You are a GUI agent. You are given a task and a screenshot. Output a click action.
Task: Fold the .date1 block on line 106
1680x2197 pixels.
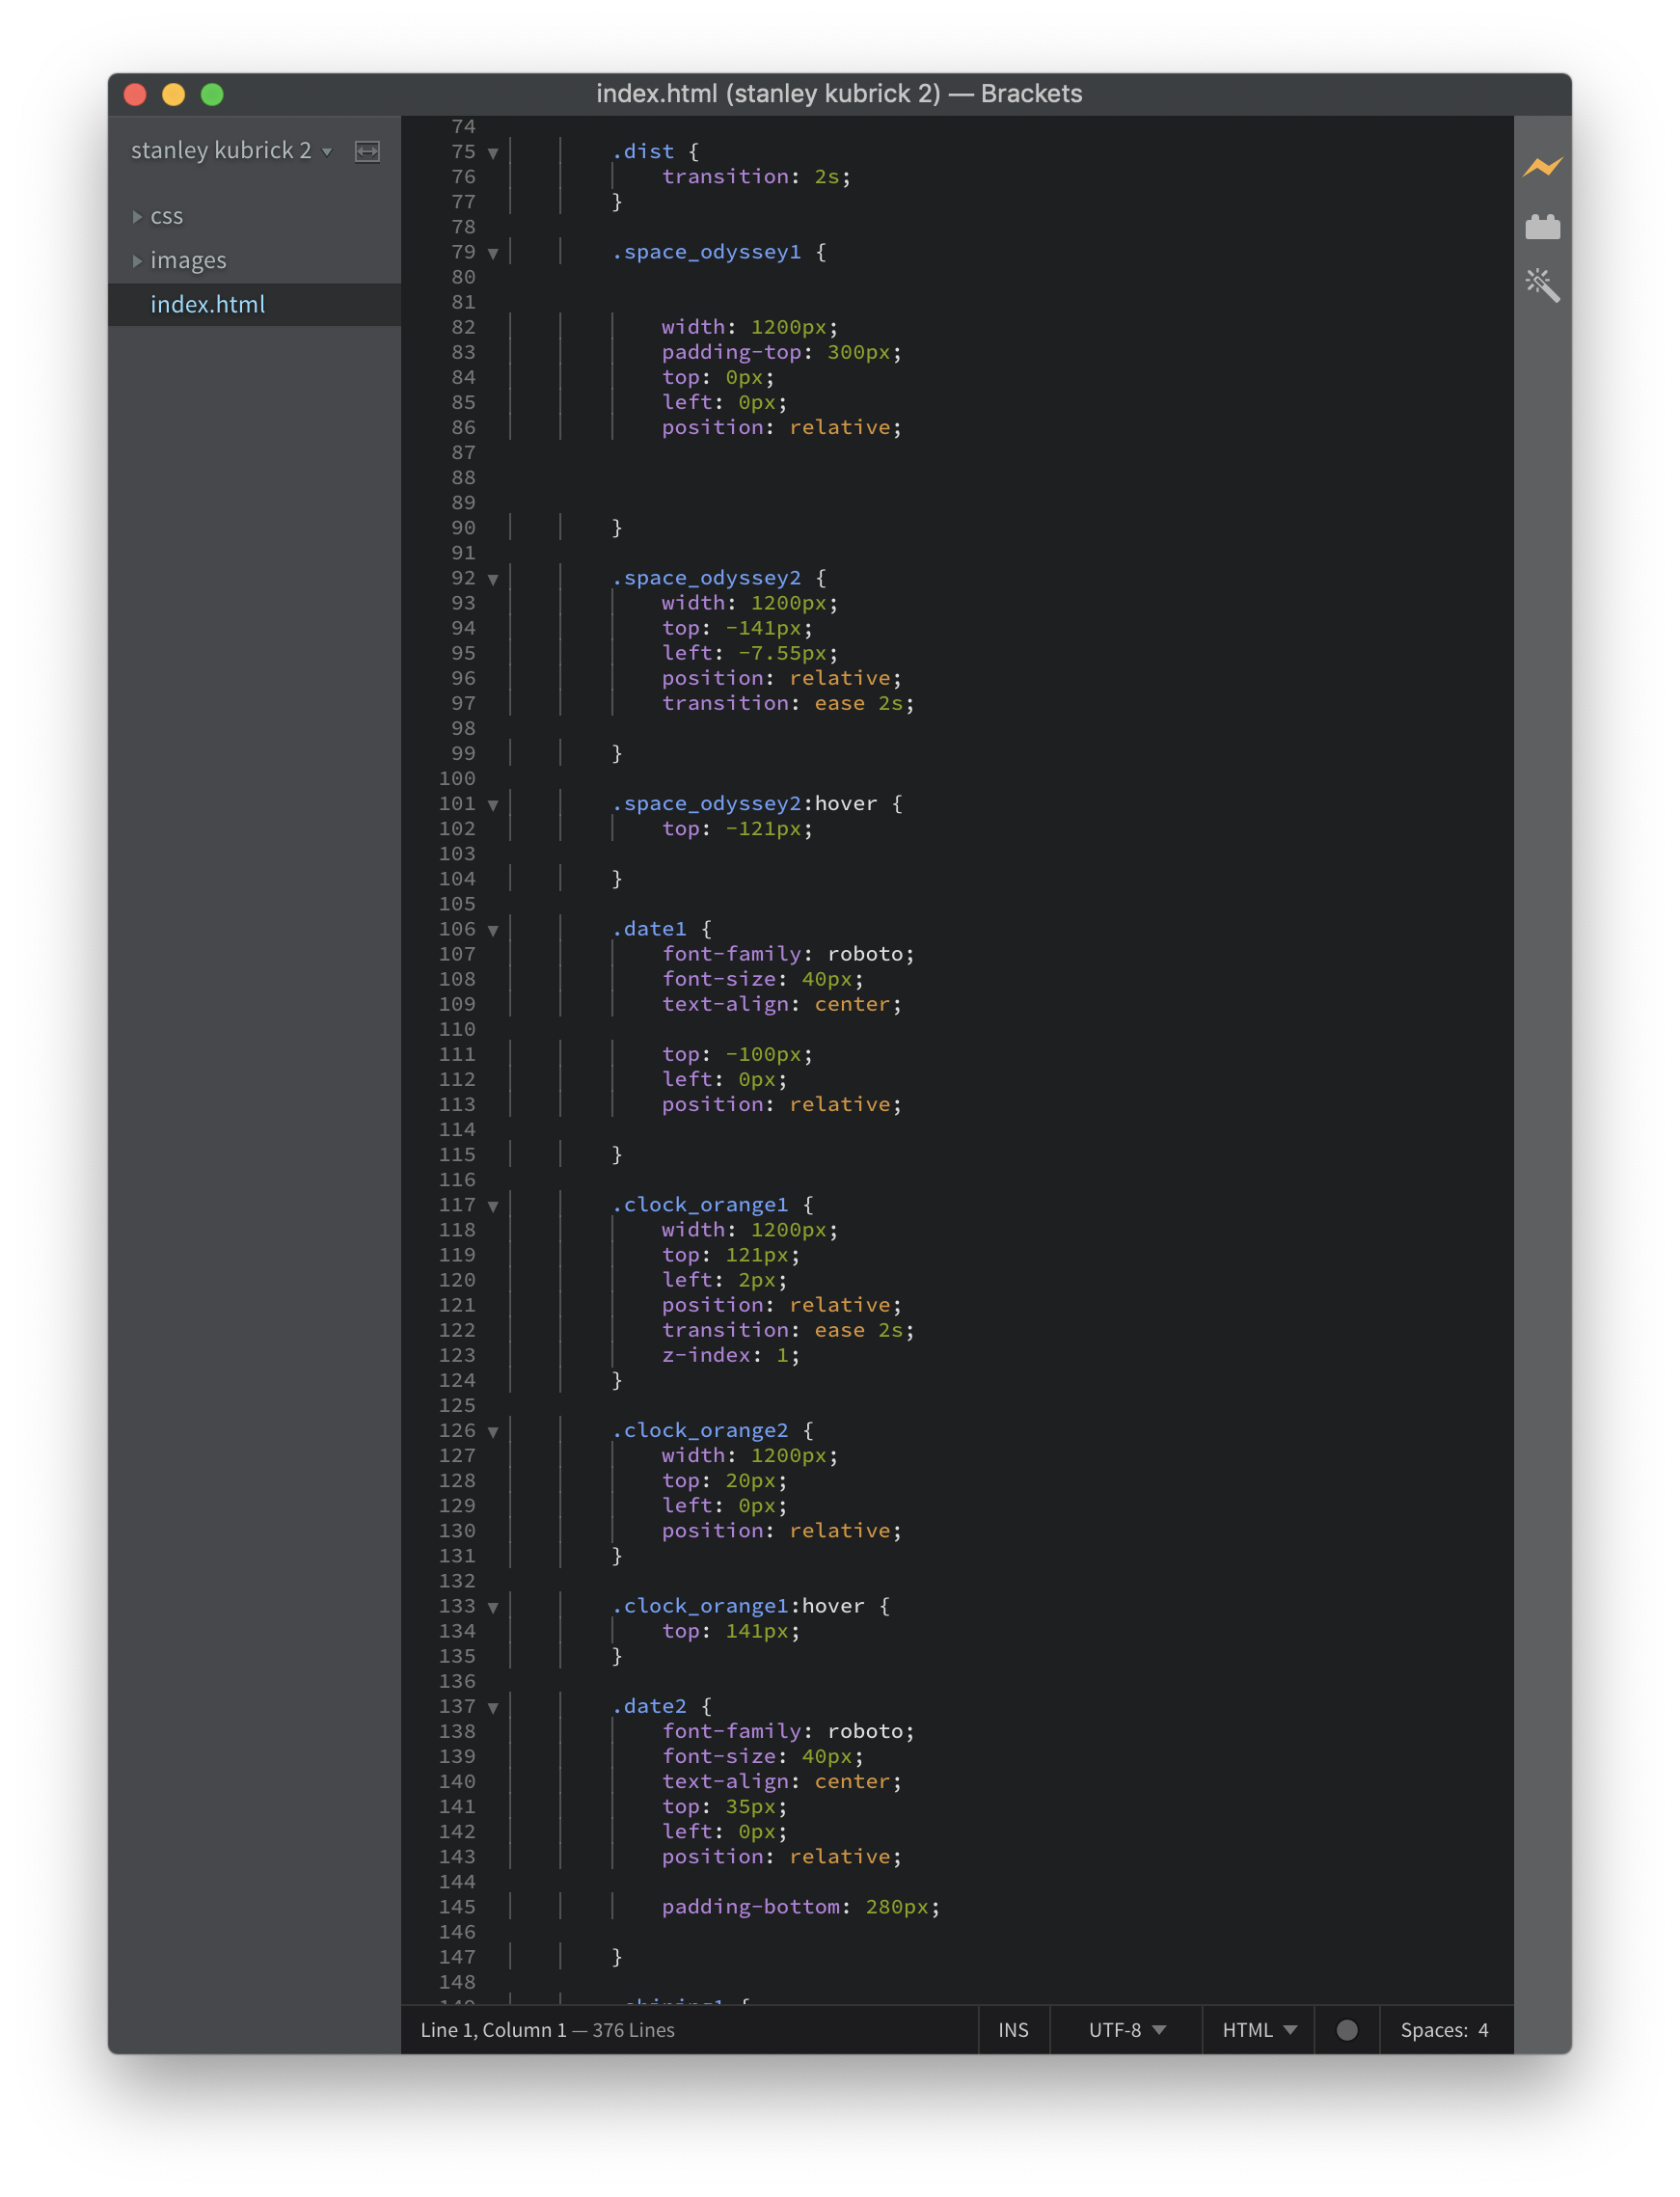493,930
